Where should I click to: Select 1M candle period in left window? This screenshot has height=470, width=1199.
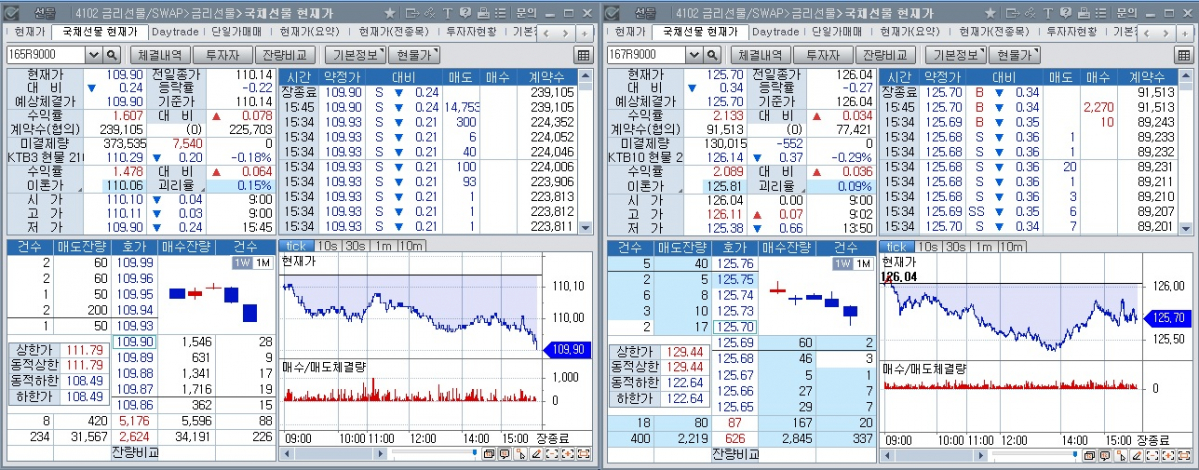click(x=262, y=263)
